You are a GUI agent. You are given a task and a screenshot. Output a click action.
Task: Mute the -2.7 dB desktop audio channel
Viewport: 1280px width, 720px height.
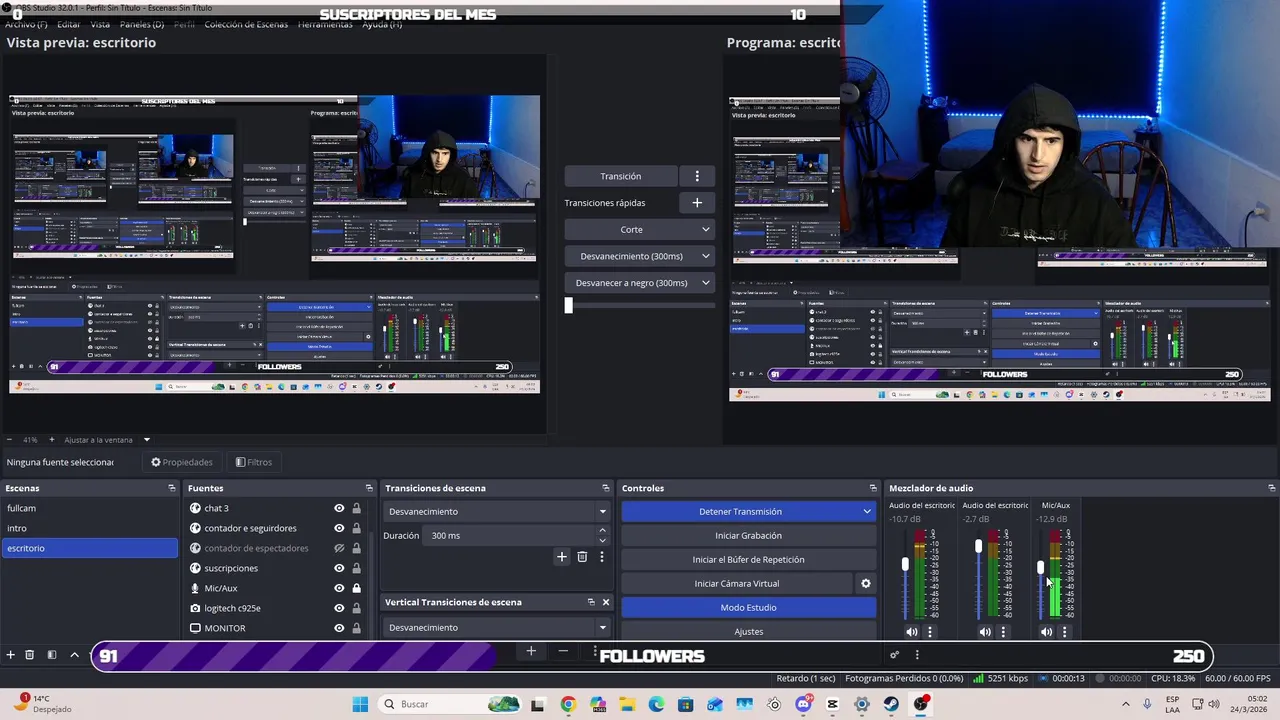click(985, 632)
